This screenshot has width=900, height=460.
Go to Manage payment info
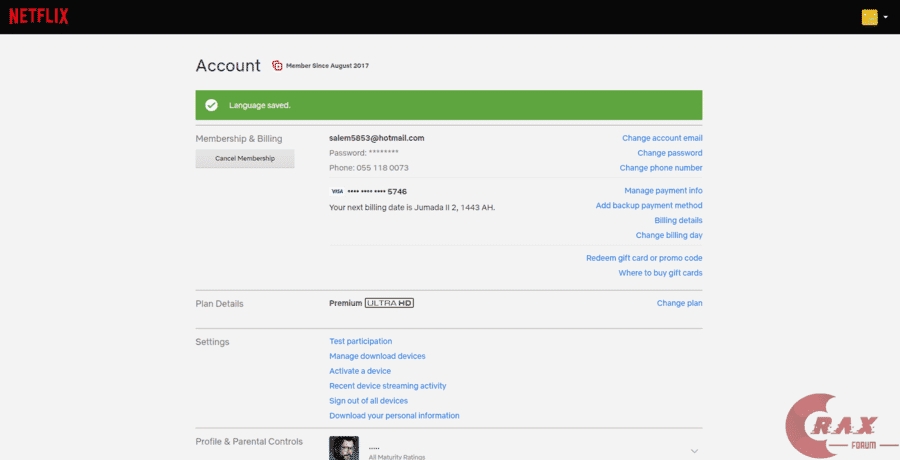(663, 190)
